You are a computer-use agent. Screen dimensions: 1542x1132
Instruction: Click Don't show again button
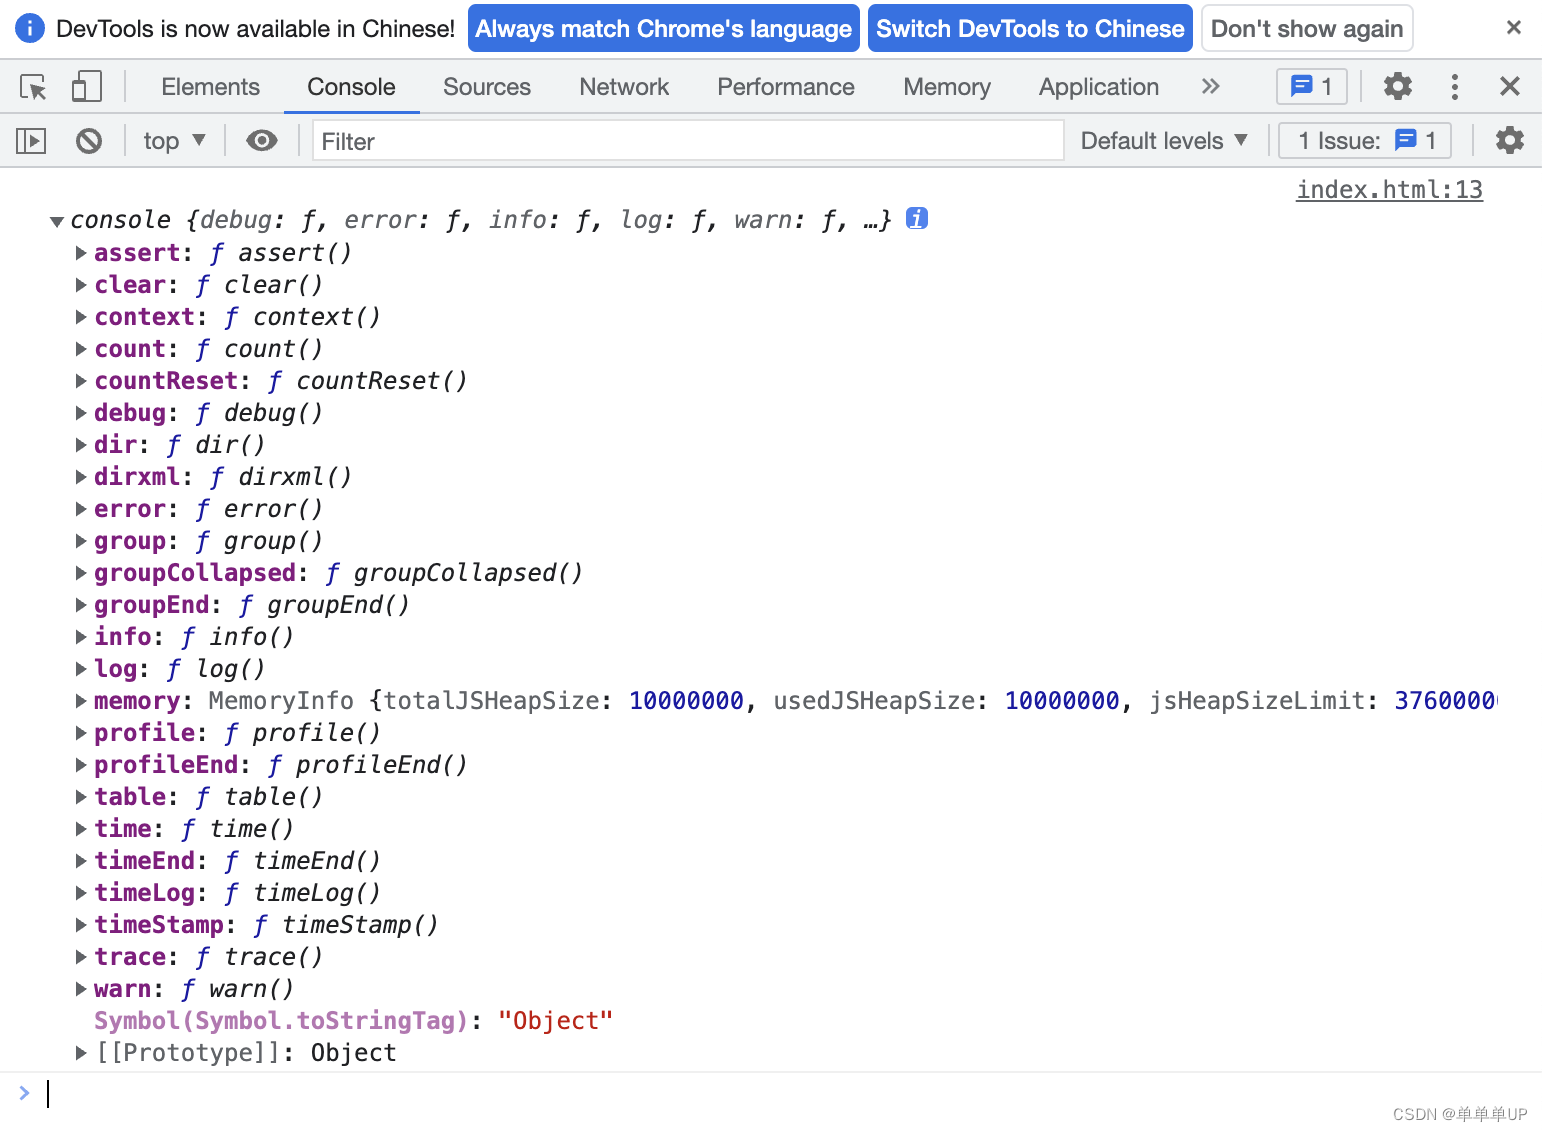tap(1307, 28)
